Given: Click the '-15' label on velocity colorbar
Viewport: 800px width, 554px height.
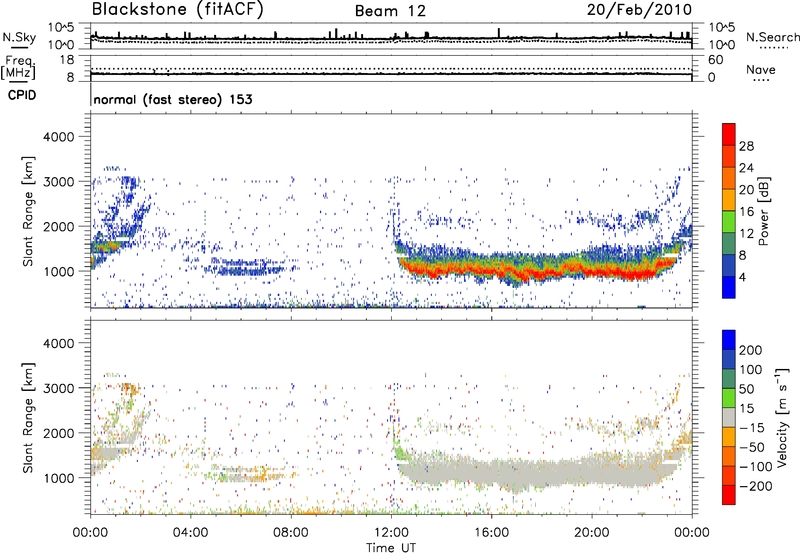Looking at the screenshot, I should coord(751,427).
